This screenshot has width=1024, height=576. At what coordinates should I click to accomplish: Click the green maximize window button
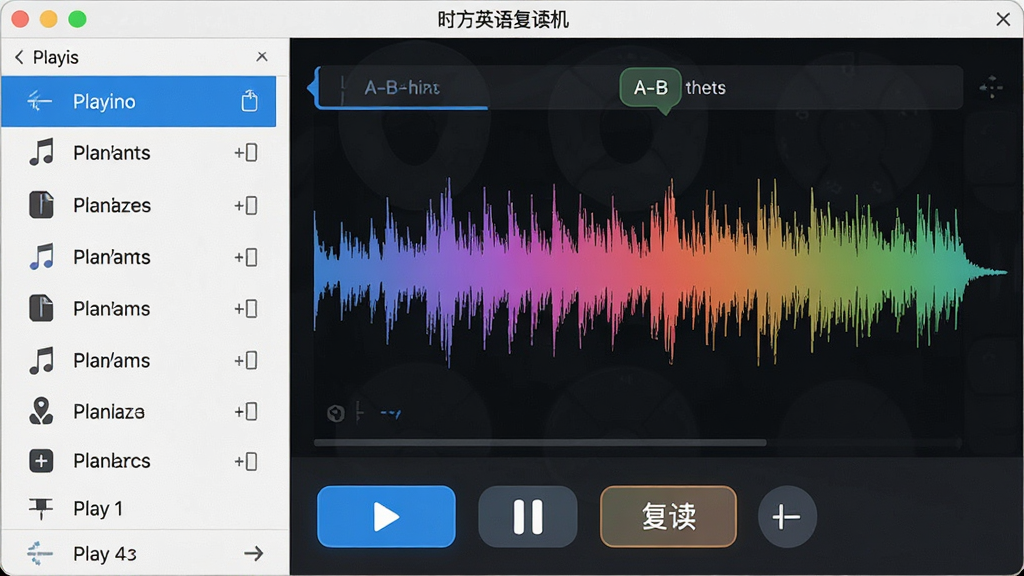pos(77,19)
